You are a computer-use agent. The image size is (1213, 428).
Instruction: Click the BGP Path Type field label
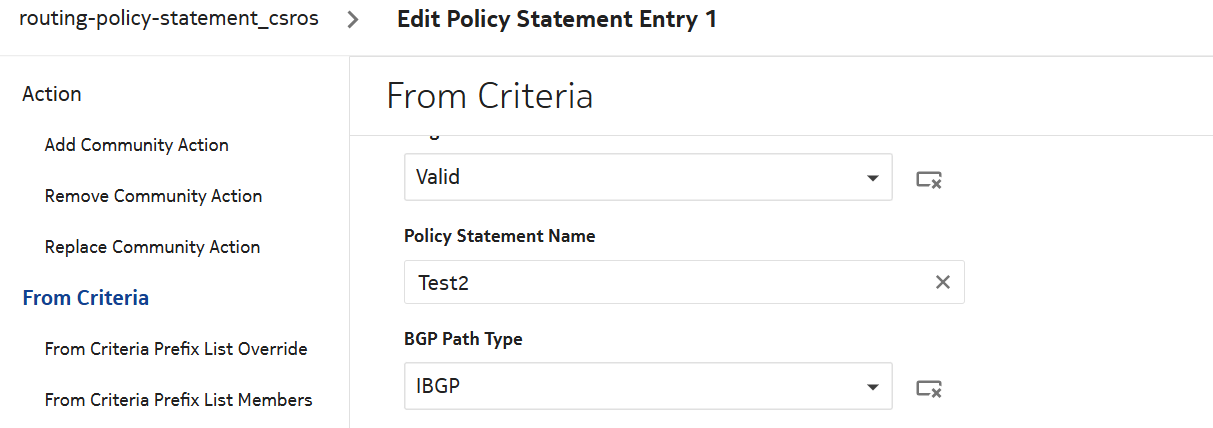pos(463,339)
